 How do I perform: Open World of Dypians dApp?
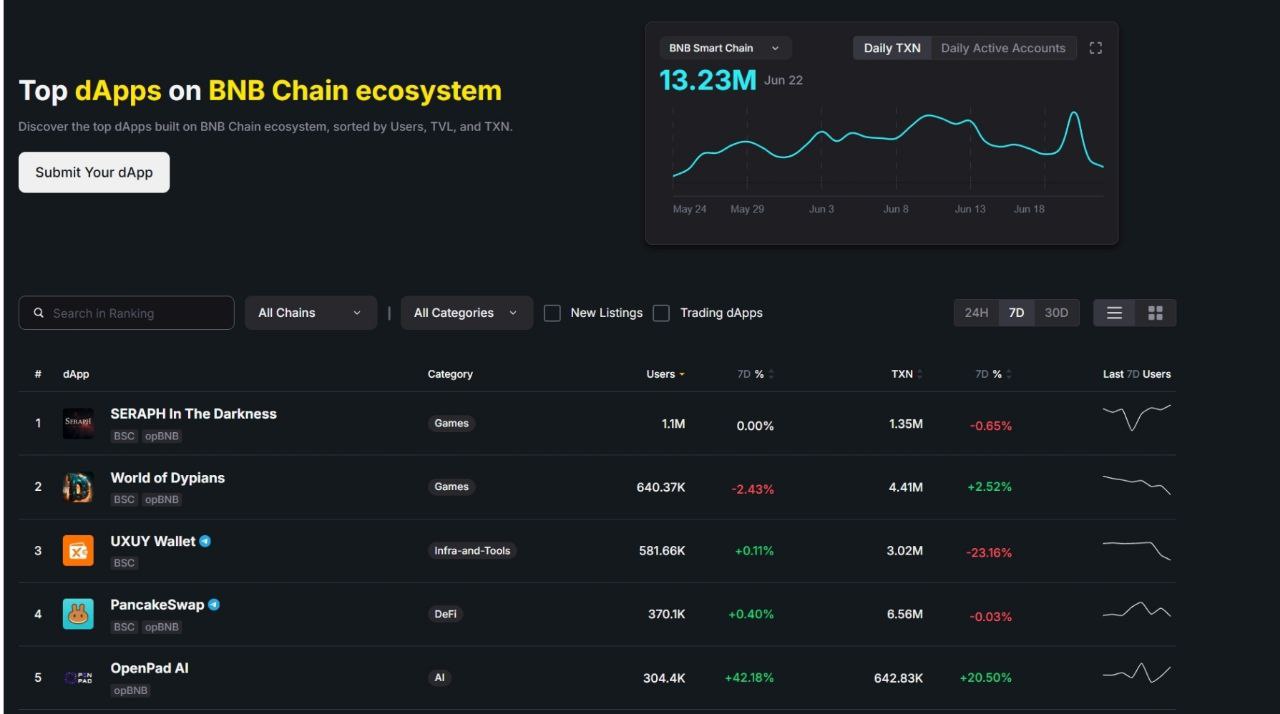coord(167,478)
